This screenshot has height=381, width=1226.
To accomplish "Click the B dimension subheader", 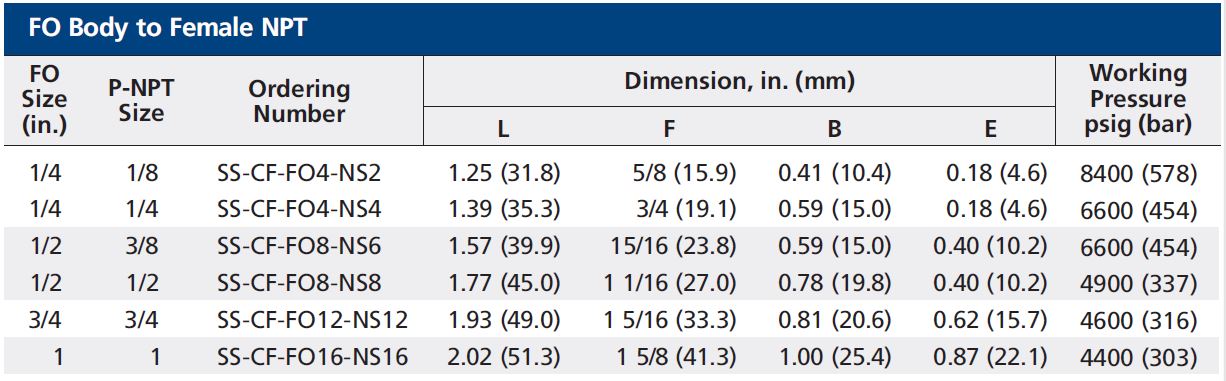I will coord(834,128).
